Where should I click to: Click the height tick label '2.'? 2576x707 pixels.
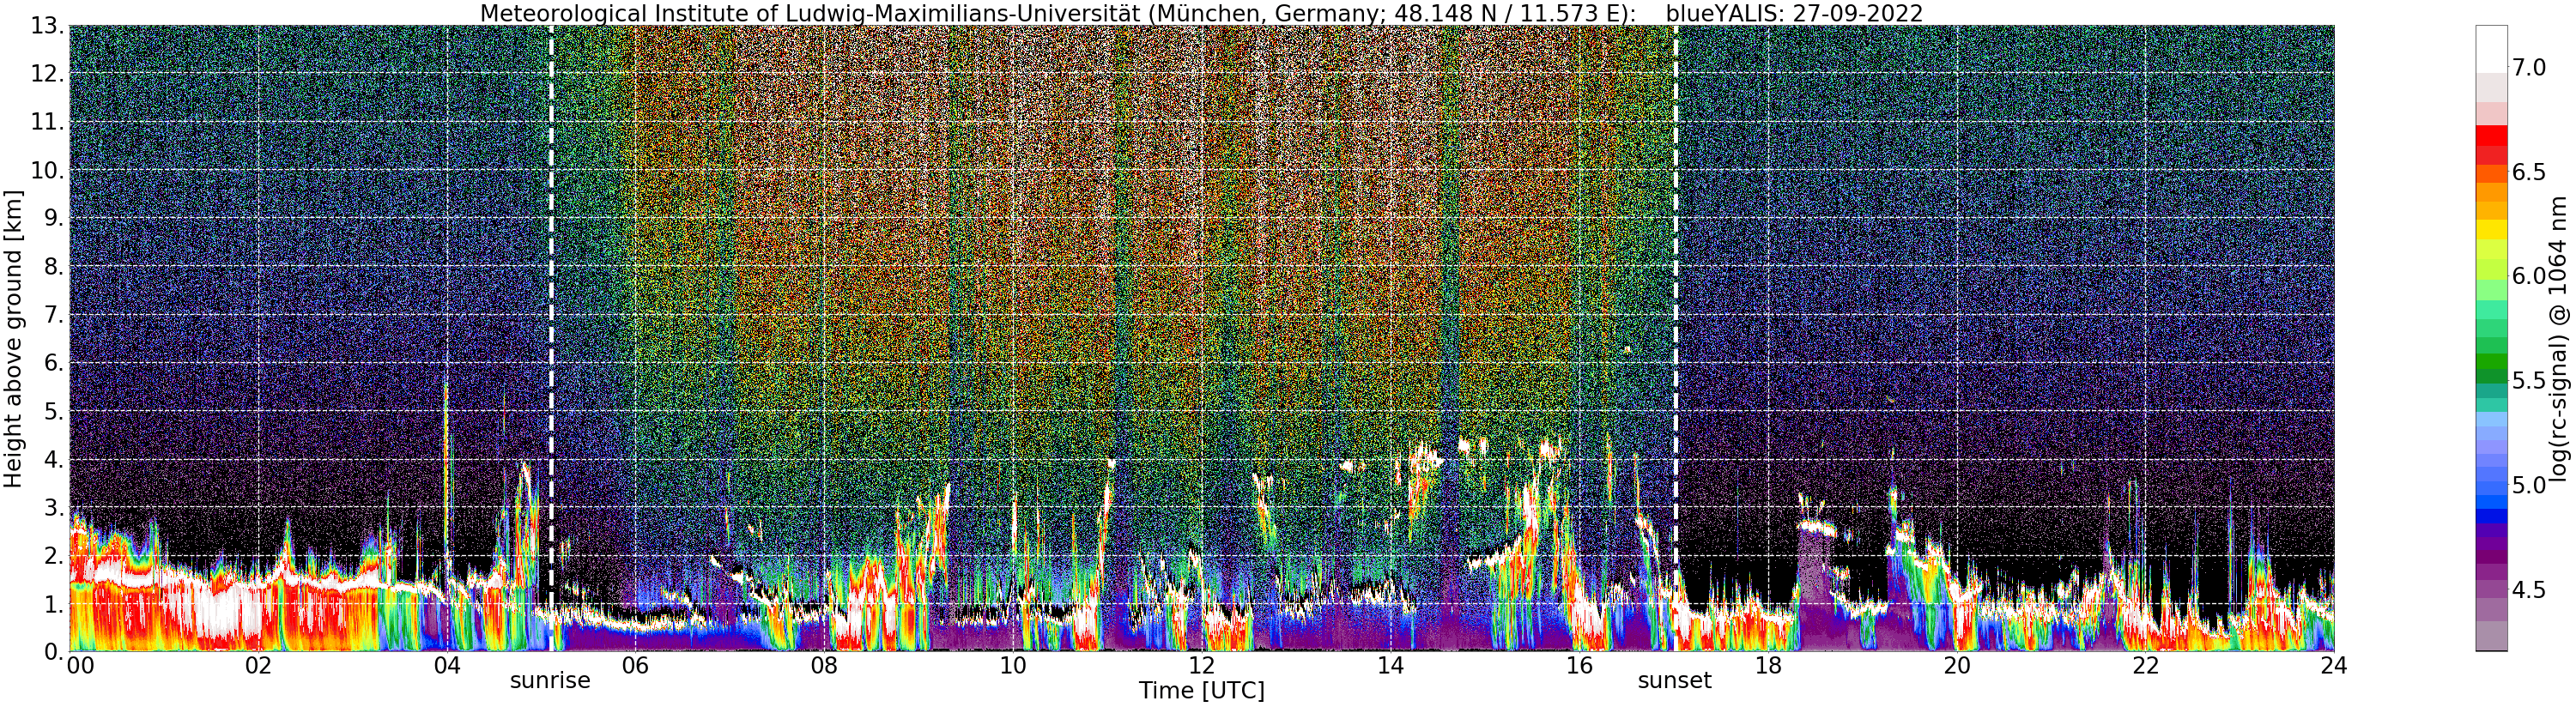pyautogui.click(x=53, y=556)
